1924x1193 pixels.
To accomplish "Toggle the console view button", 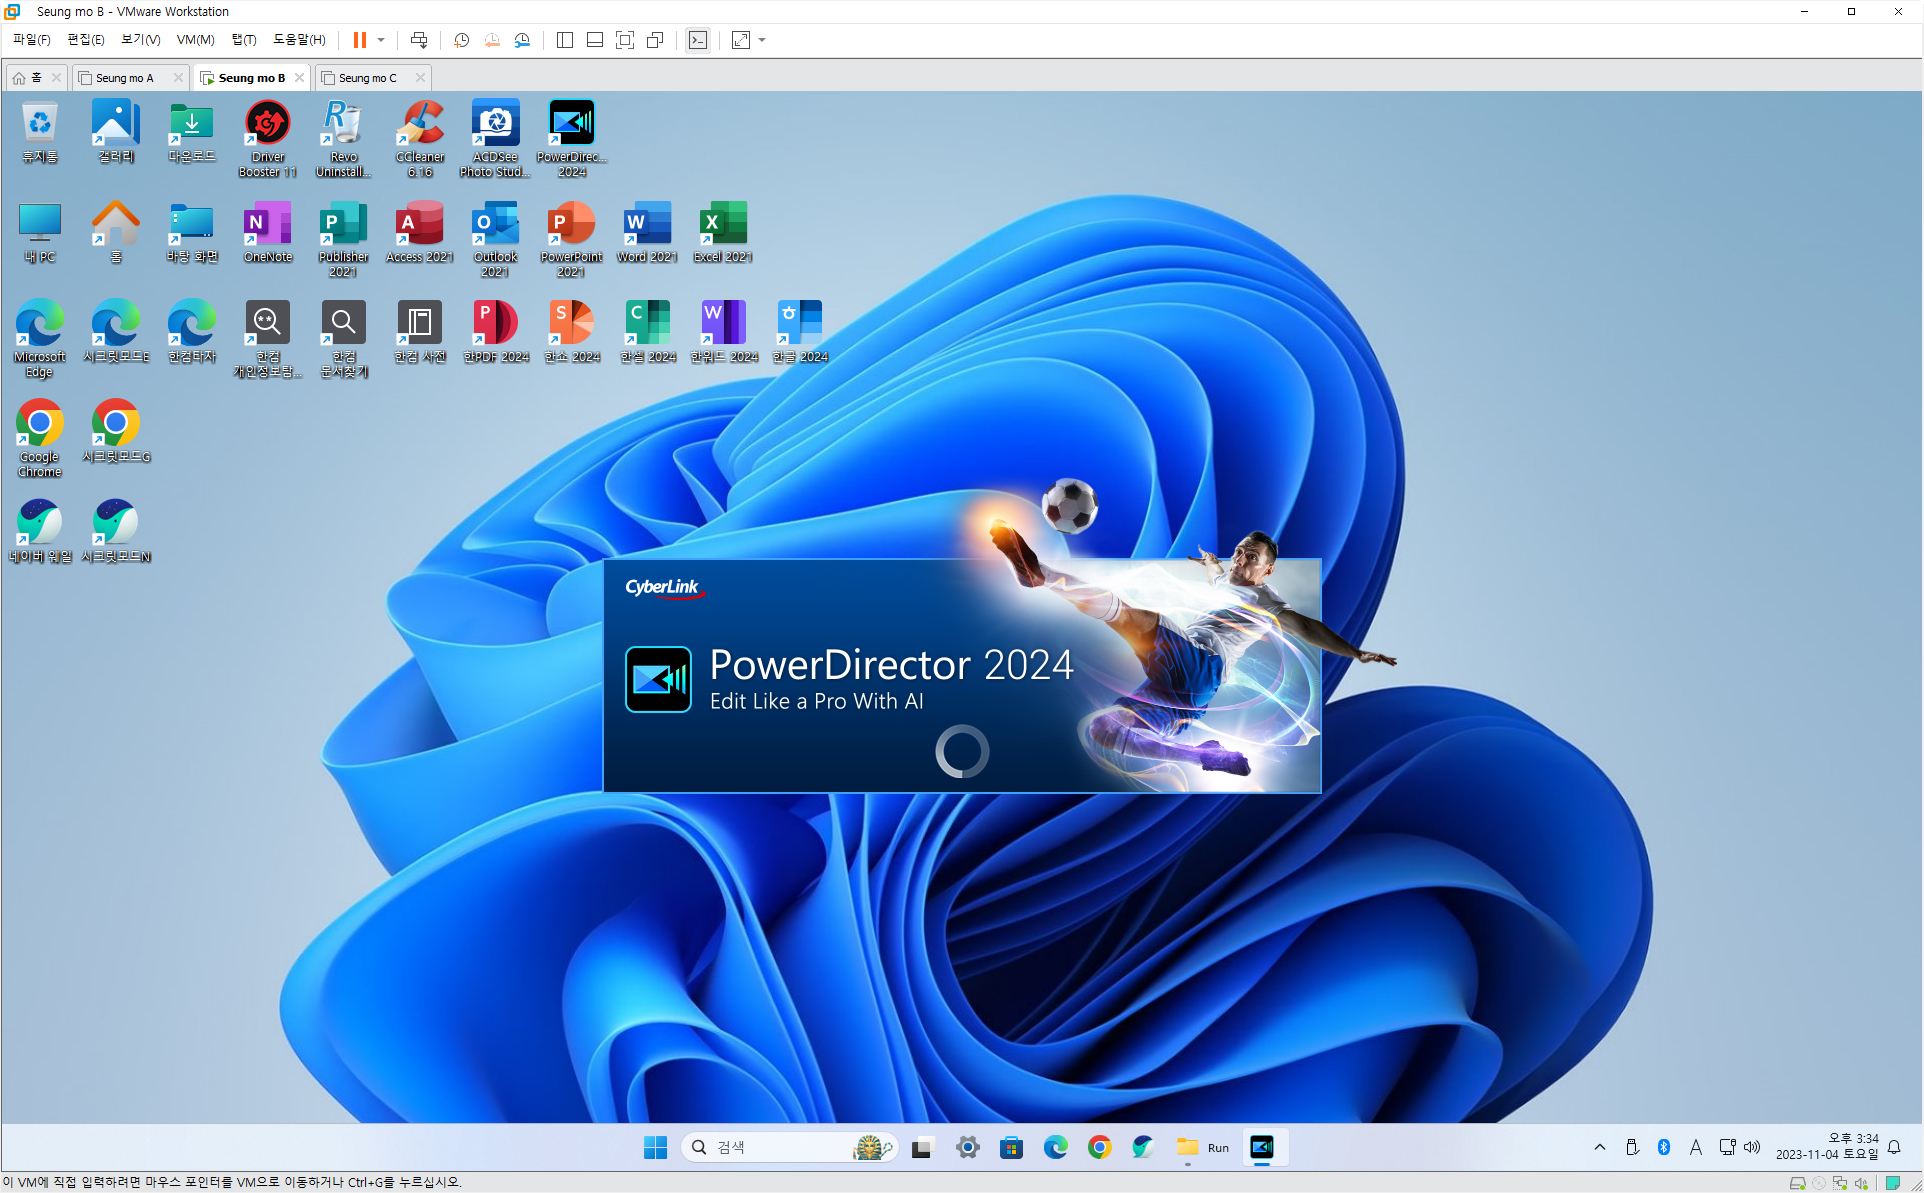I will tap(698, 40).
